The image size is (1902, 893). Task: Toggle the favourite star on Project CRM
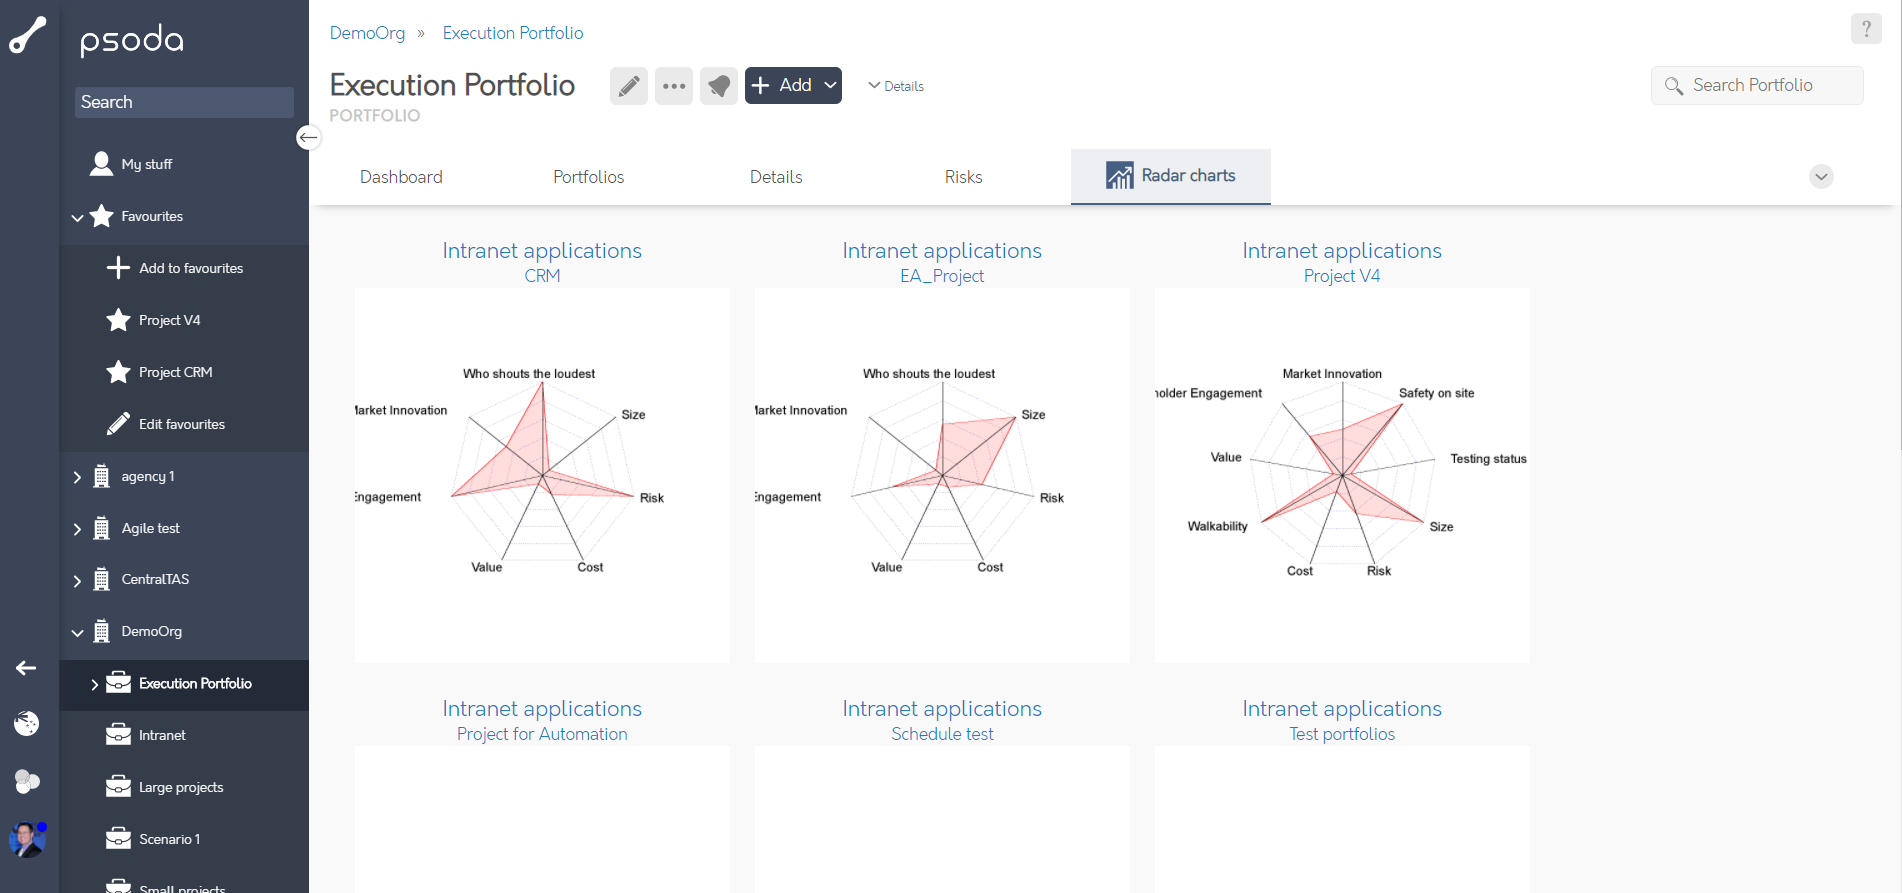point(119,371)
